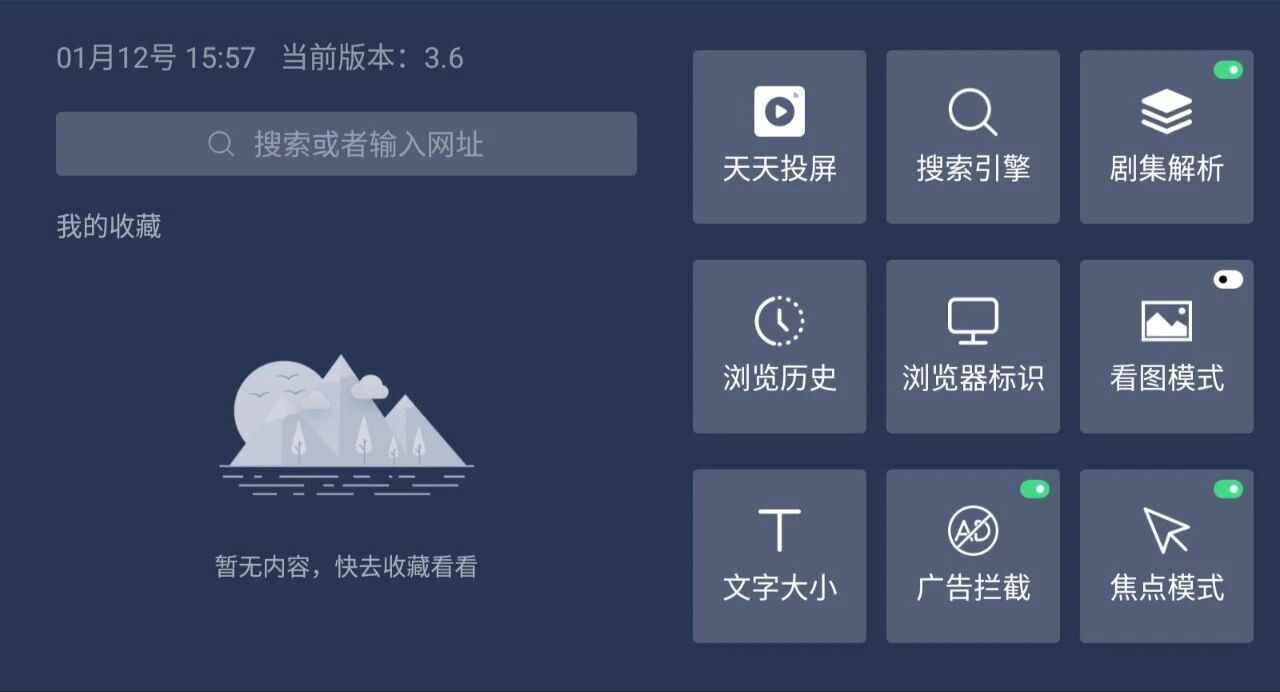The image size is (1280, 692).
Task: Click the 浏览历史 tile label
Action: click(779, 378)
